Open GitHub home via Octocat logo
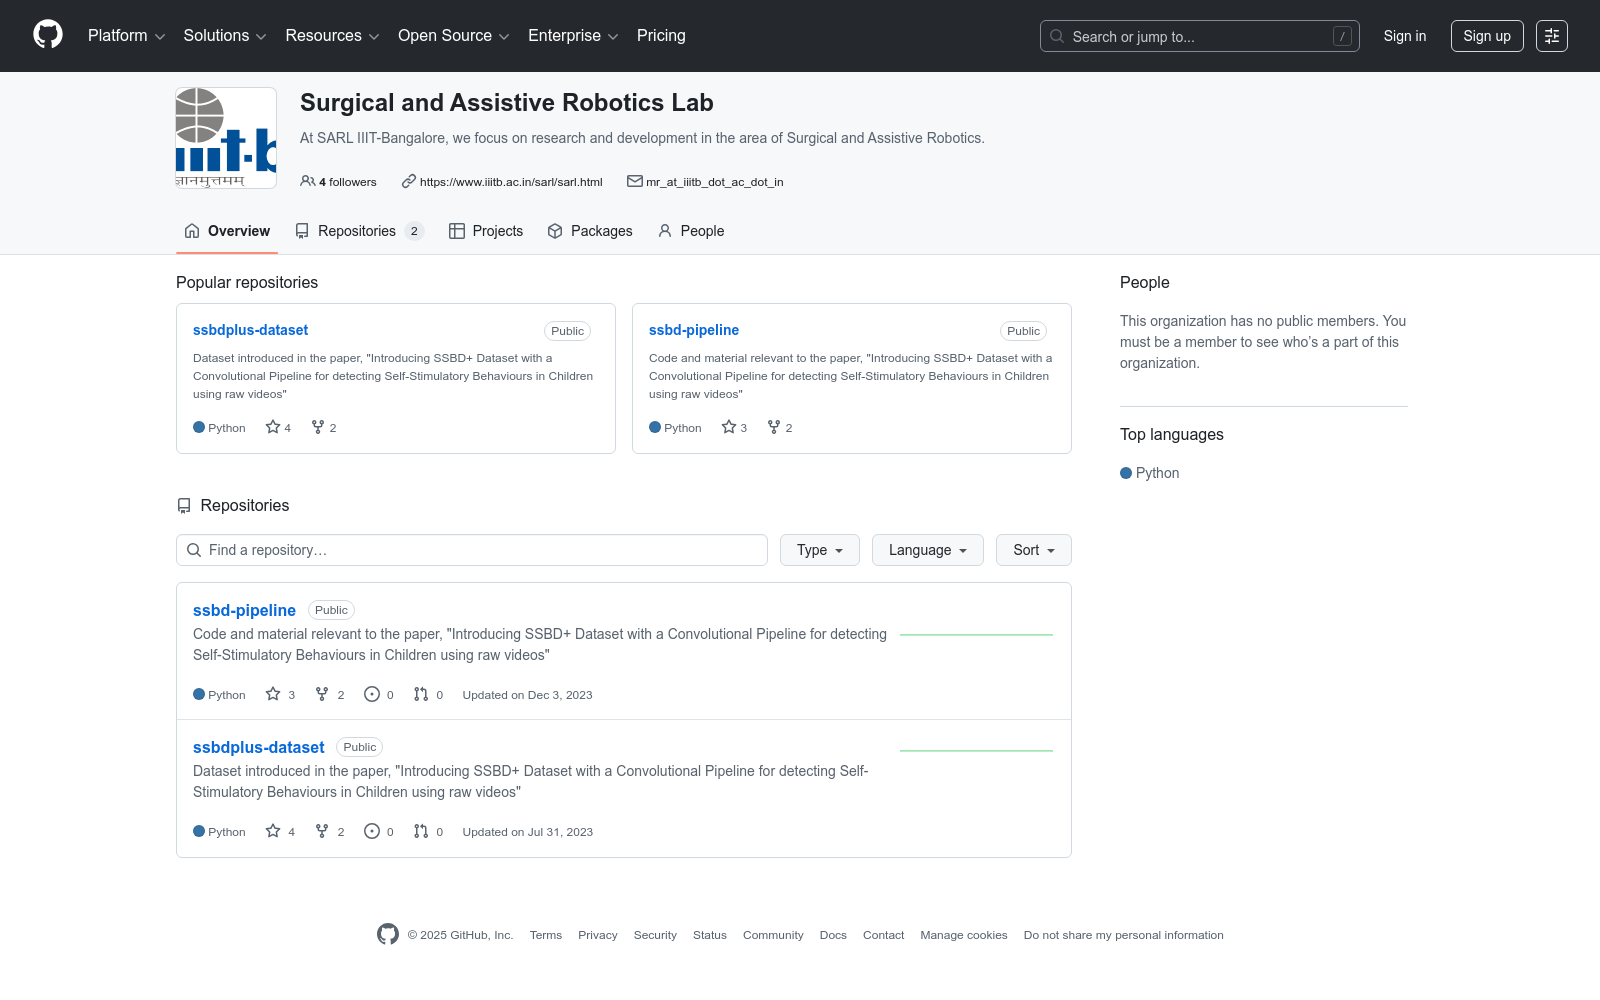1600x1000 pixels. coord(48,35)
